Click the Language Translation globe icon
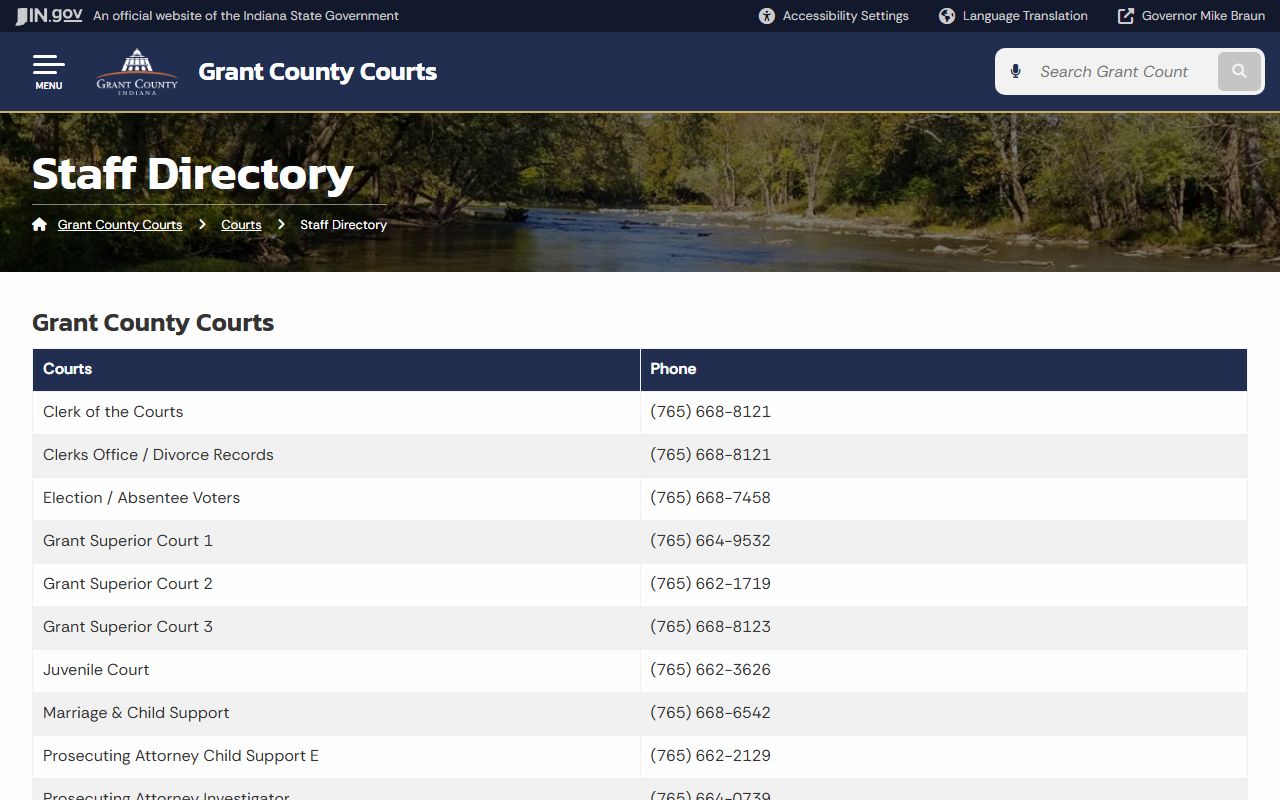1280x800 pixels. 947,16
